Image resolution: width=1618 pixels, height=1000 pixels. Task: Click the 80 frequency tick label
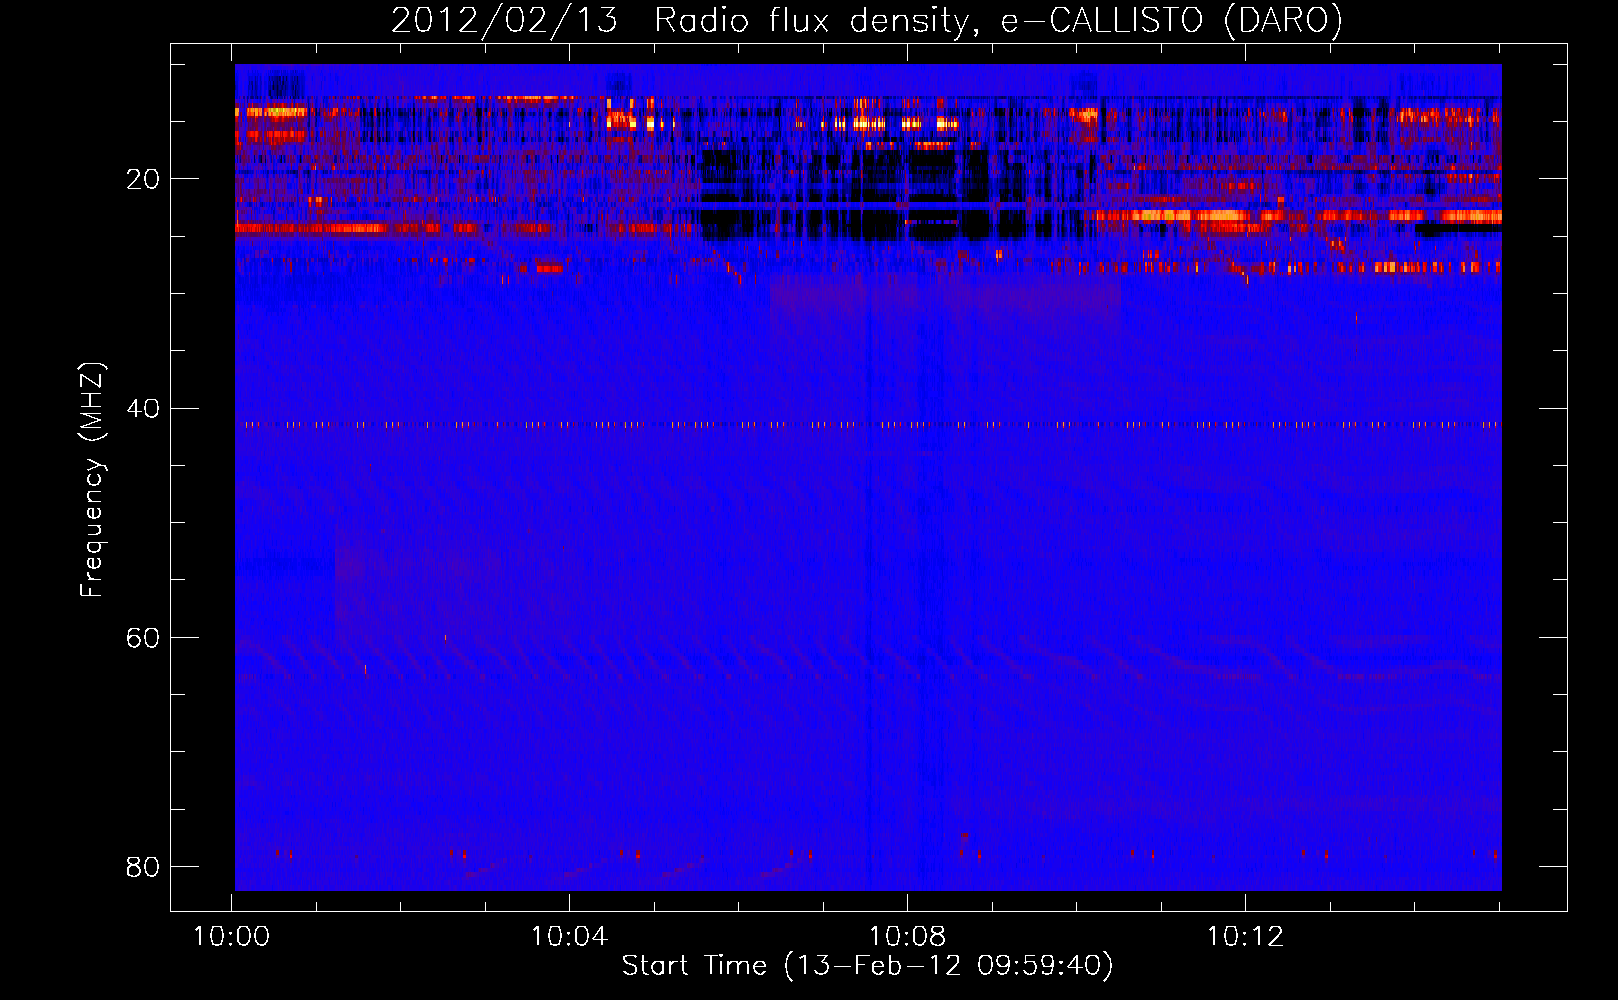[x=143, y=866]
